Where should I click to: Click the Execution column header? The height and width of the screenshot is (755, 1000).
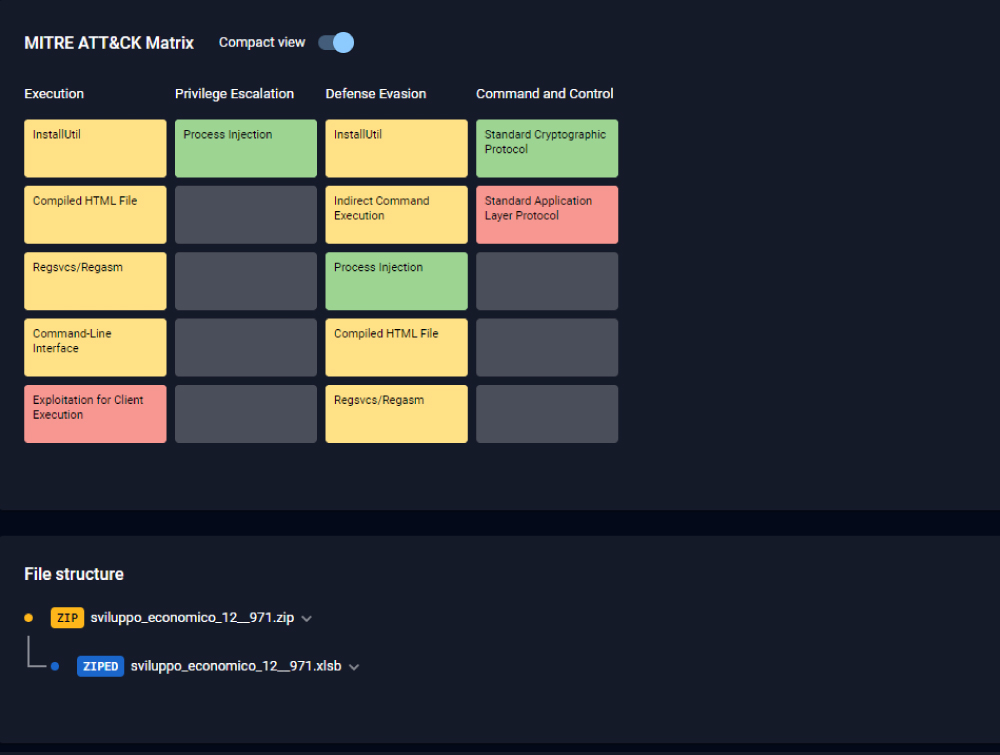tap(54, 94)
